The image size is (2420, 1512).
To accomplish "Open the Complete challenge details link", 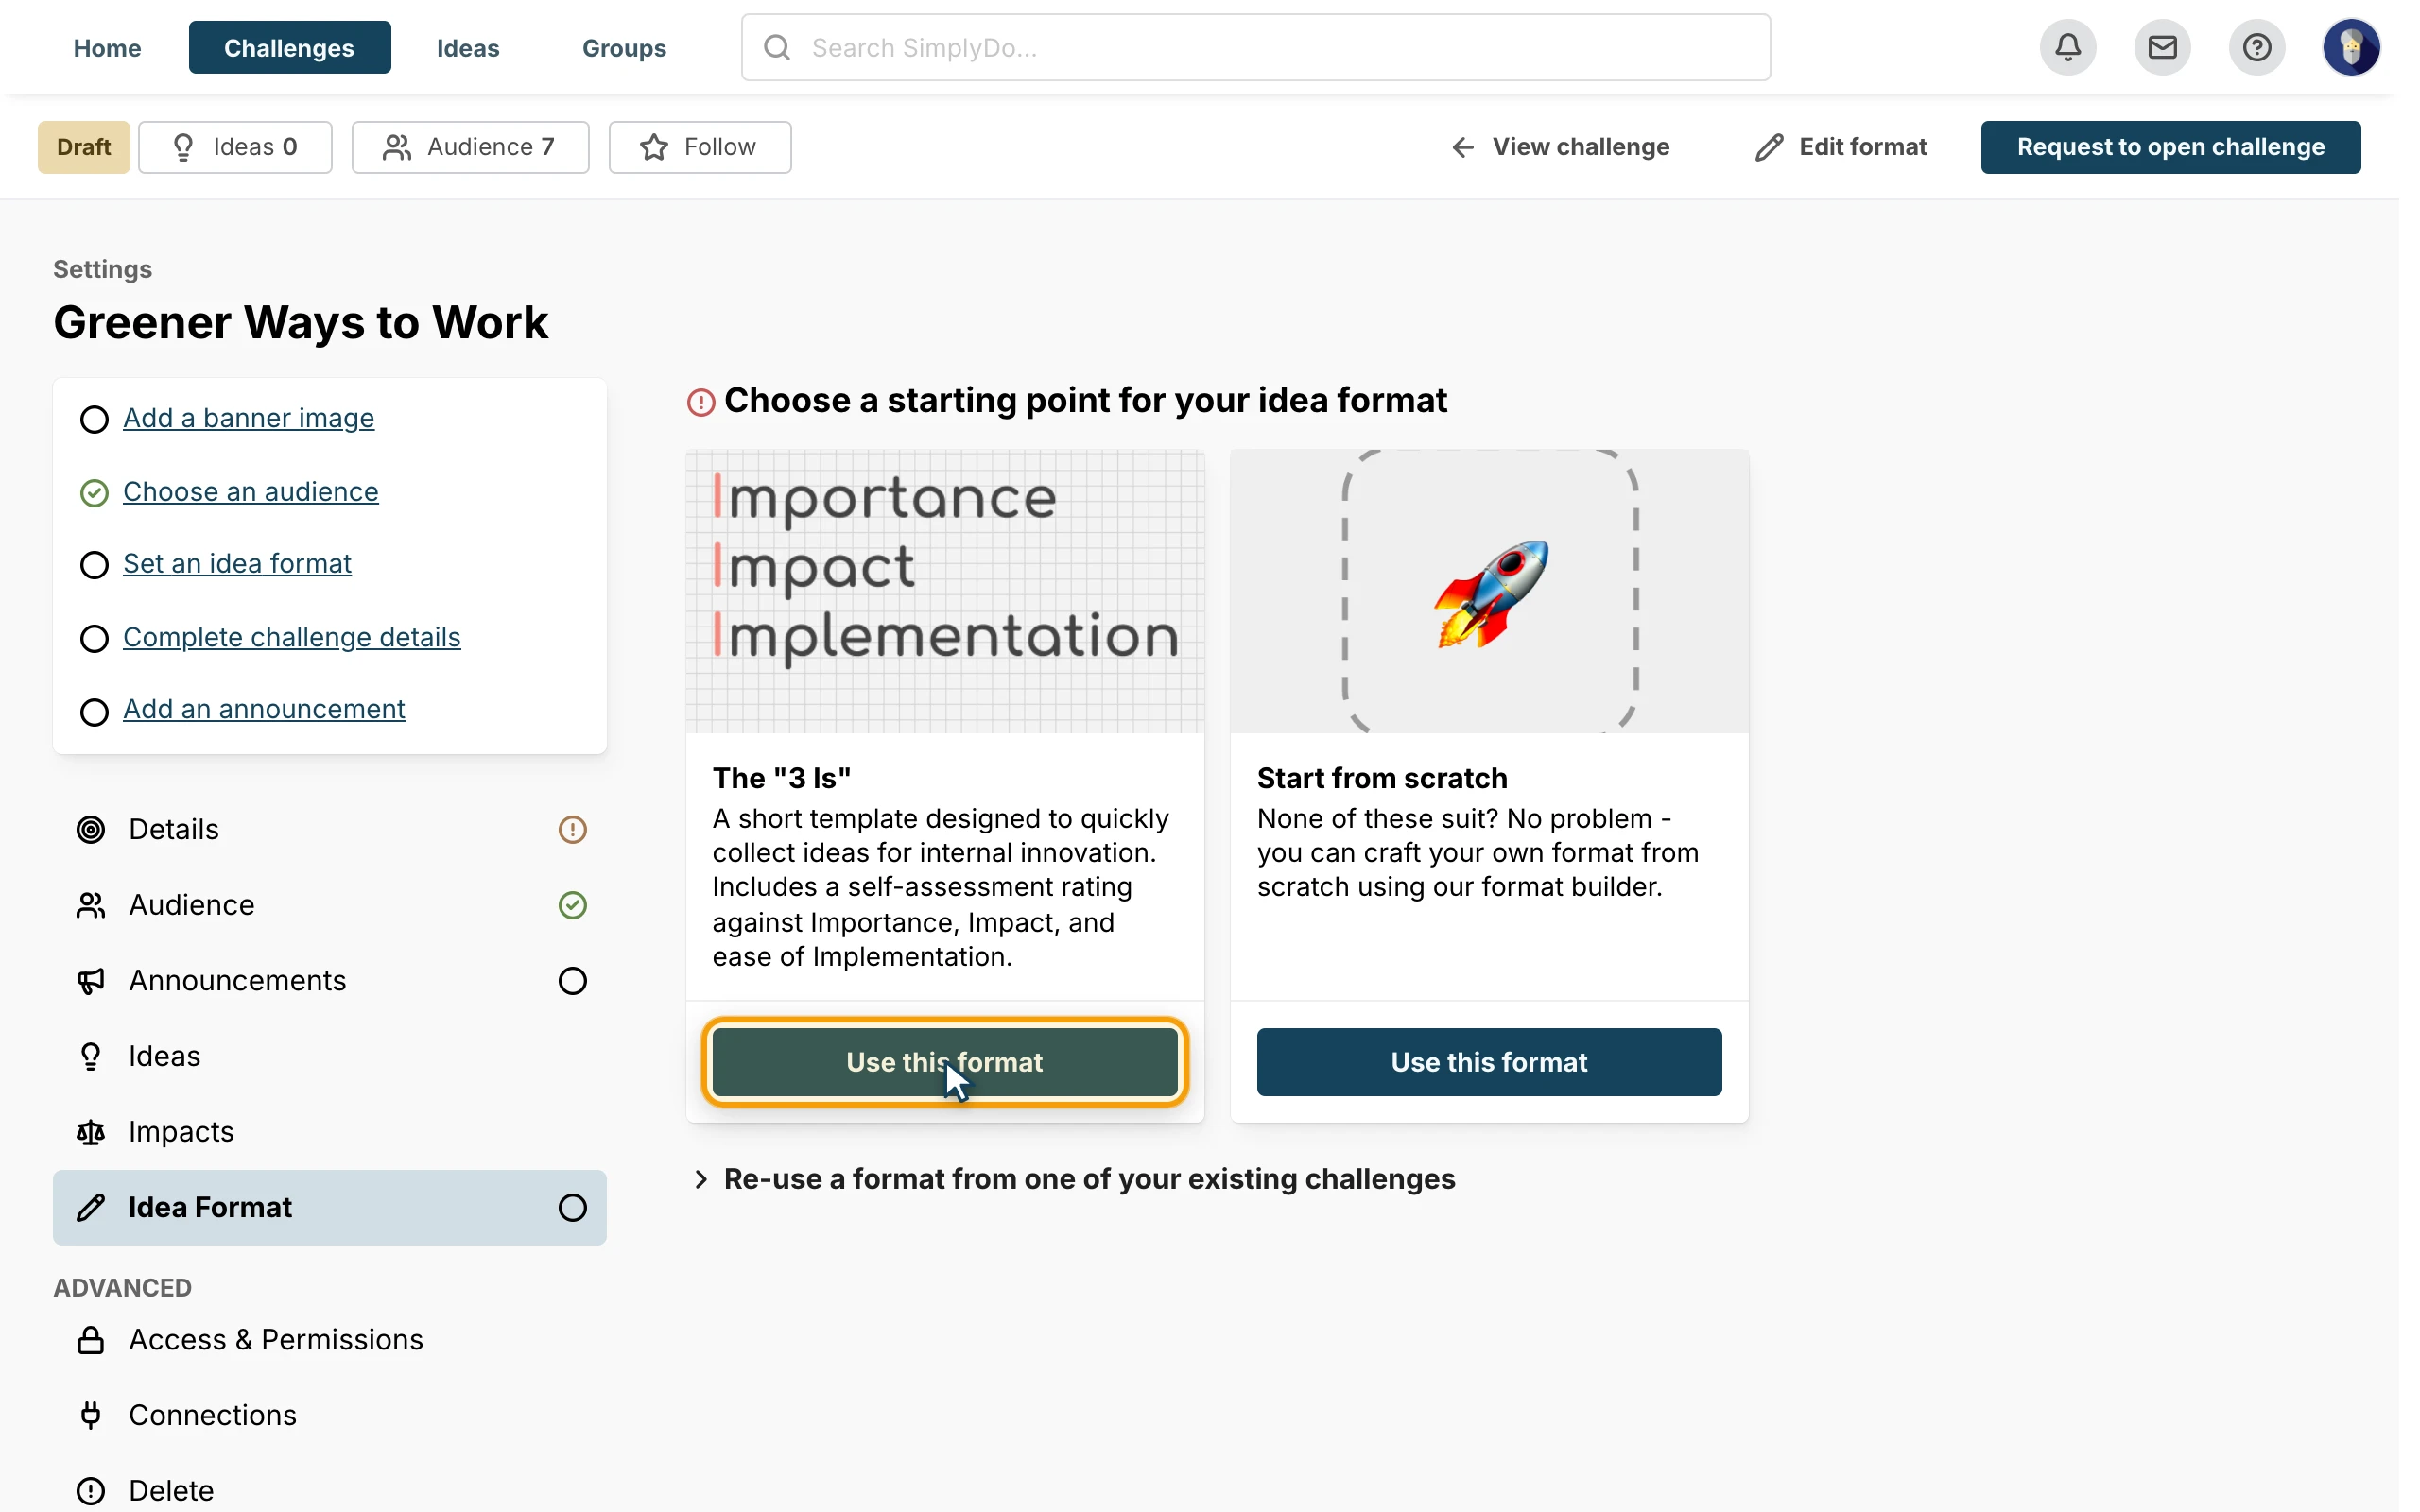I will (x=292, y=637).
